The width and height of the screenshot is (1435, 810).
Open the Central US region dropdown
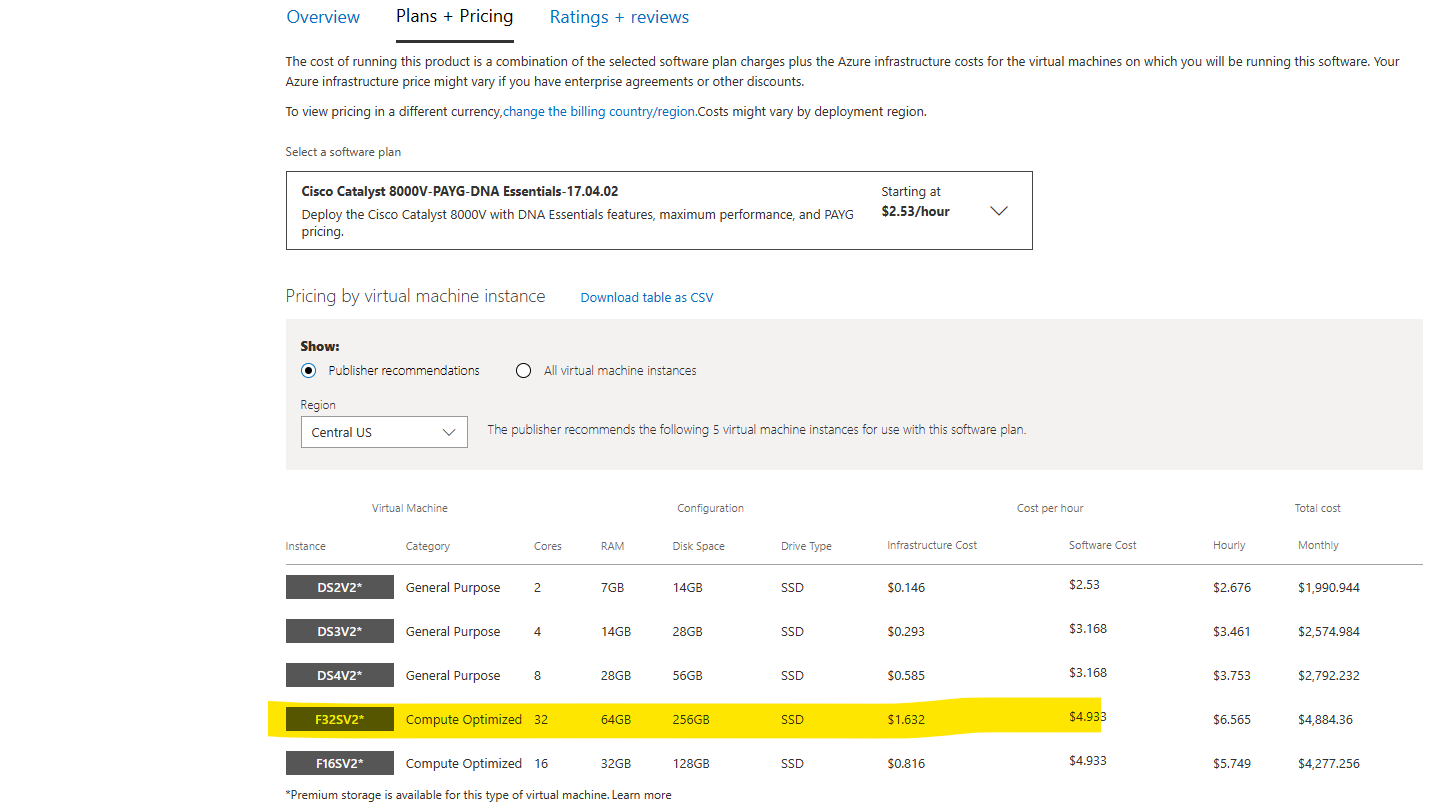click(384, 431)
